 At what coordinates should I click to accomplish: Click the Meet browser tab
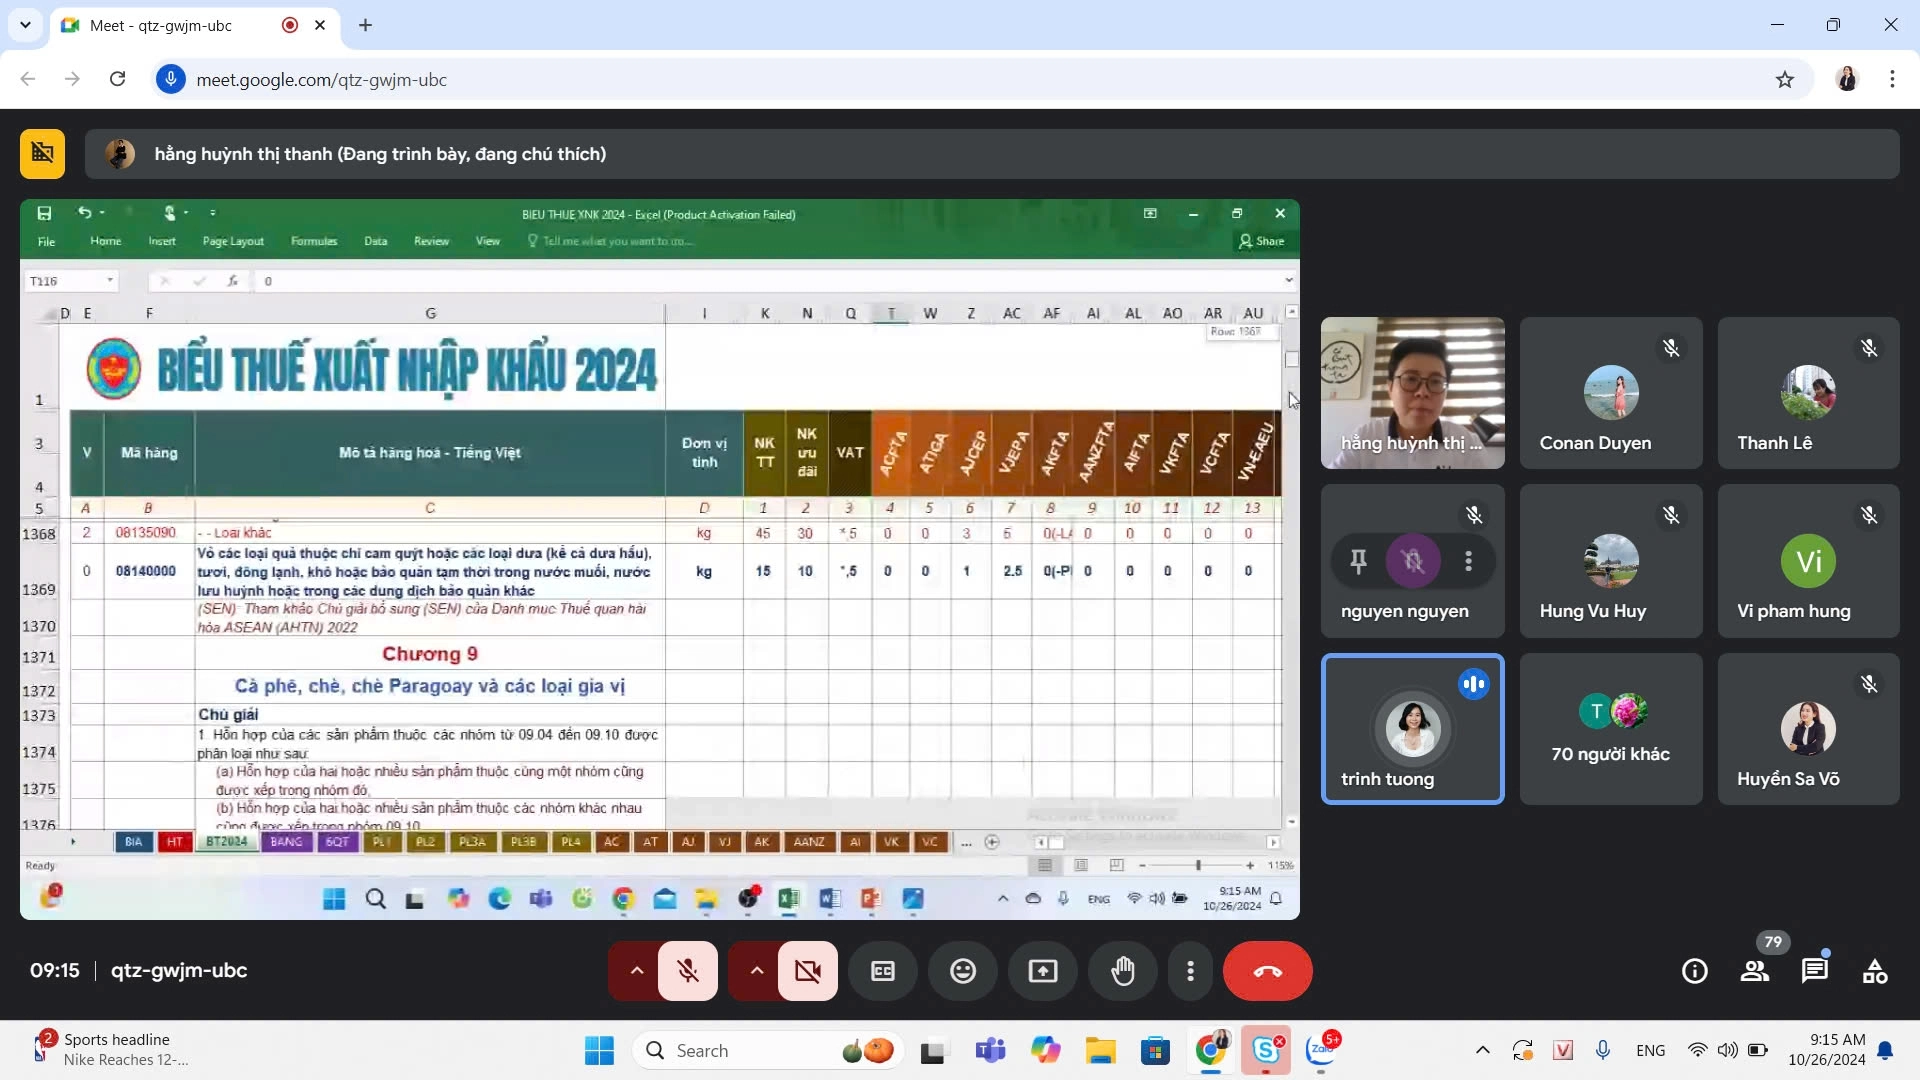click(160, 26)
